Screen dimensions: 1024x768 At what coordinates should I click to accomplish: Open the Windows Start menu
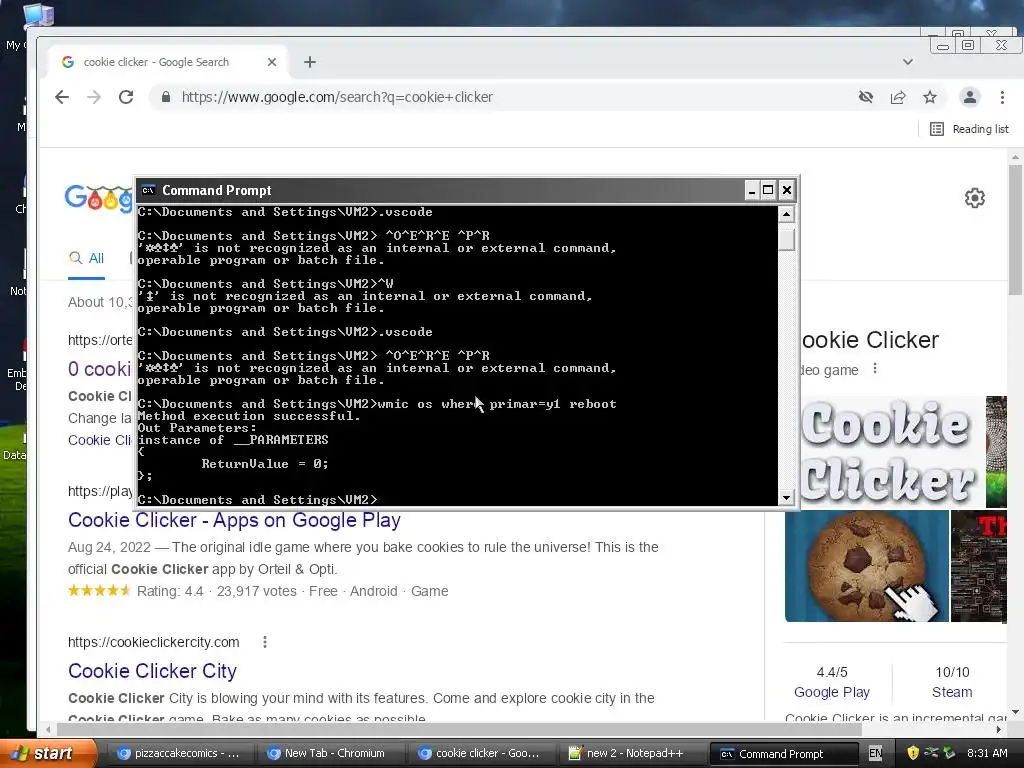[x=48, y=753]
